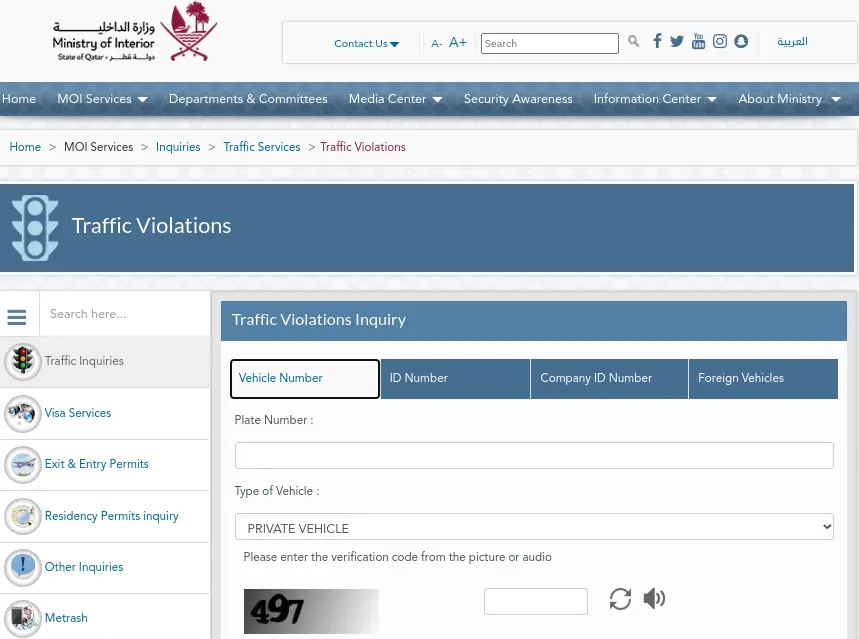Open the Type of Vehicle dropdown
The image size is (859, 639).
pyautogui.click(x=534, y=527)
